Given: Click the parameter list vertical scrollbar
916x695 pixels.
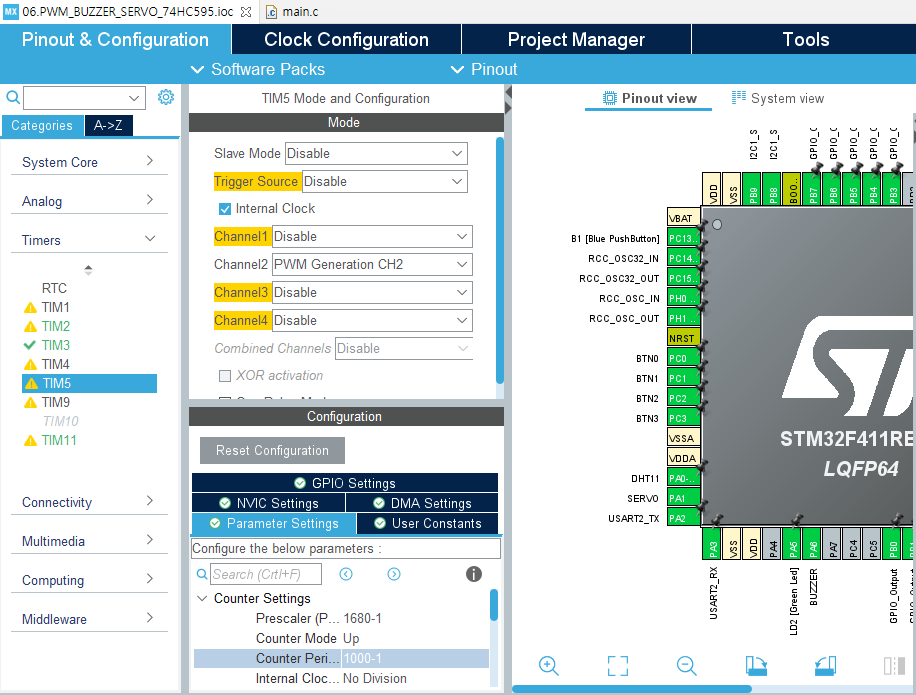Looking at the screenshot, I should coord(494,605).
